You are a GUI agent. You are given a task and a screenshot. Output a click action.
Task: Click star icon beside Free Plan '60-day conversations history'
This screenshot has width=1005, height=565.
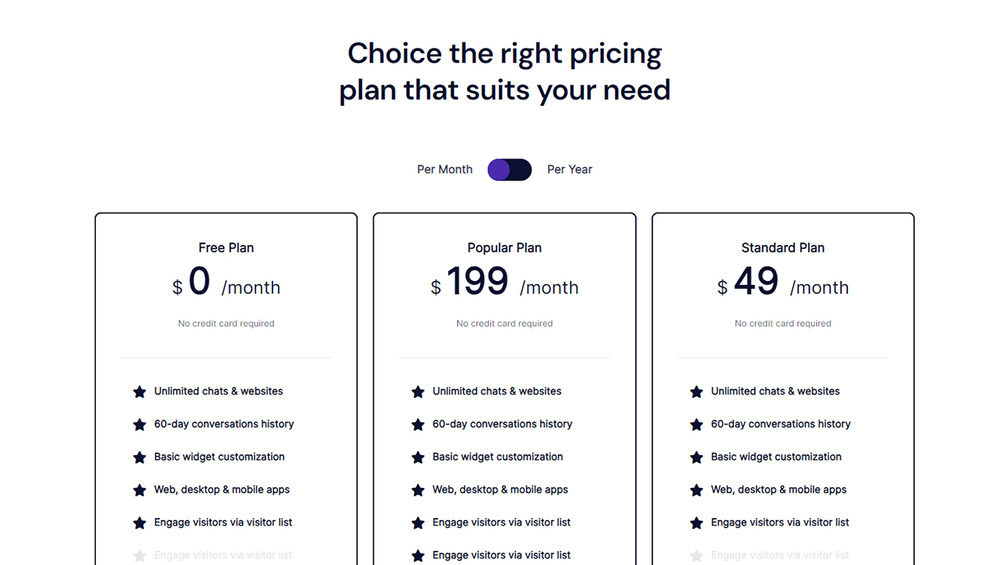tap(140, 425)
